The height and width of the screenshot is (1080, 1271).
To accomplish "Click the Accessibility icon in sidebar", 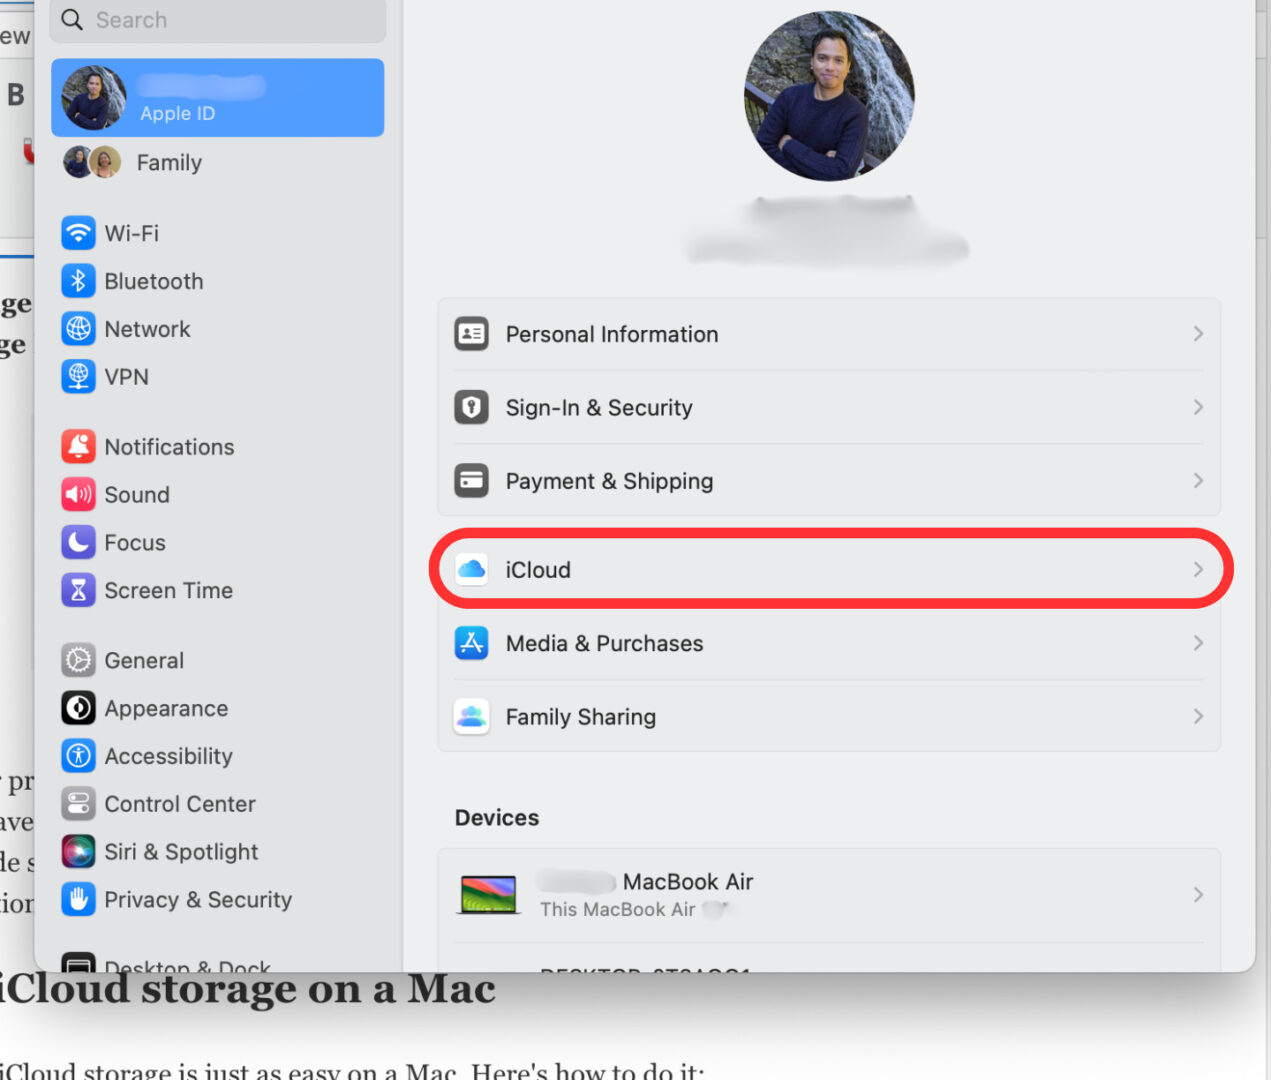I will tap(78, 756).
